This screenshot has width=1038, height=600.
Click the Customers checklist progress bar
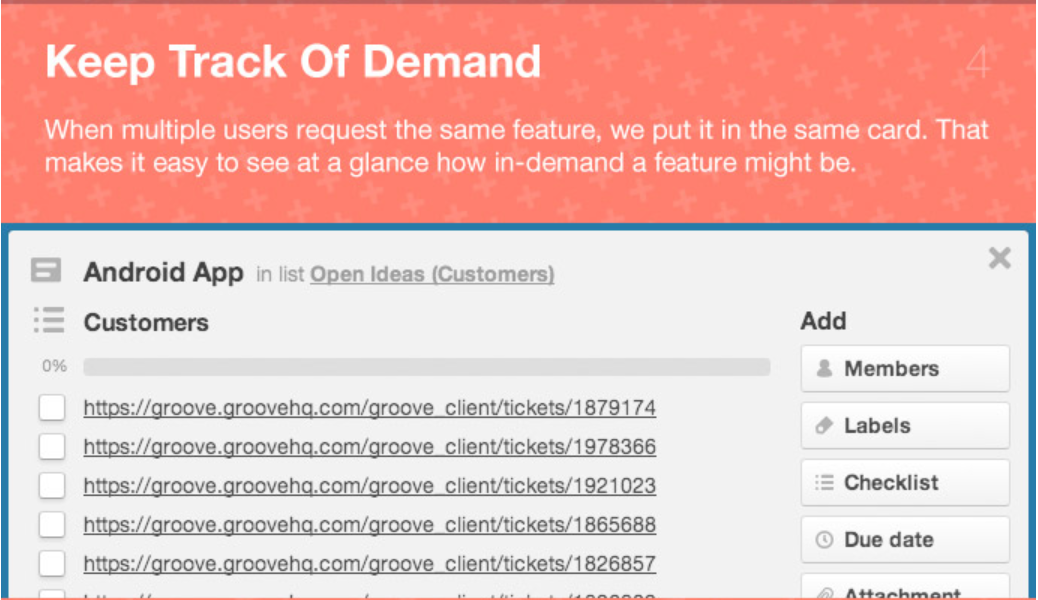[426, 367]
